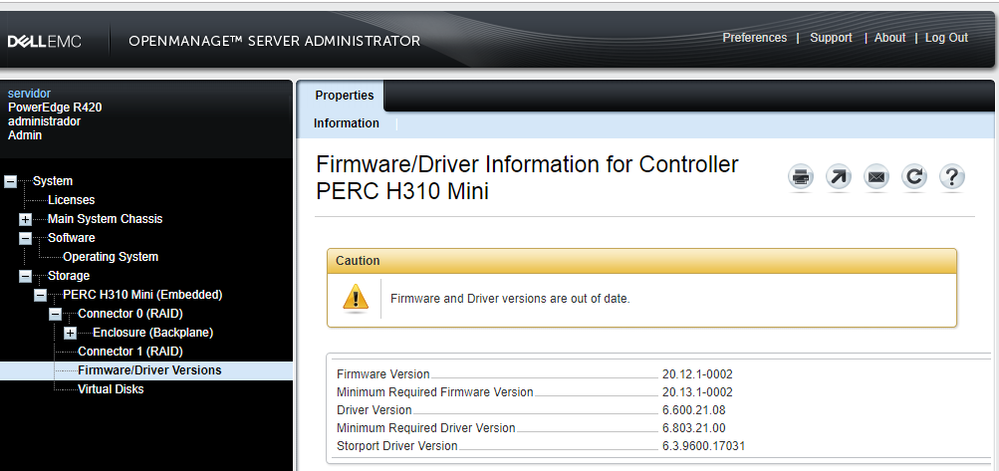Click the administrador user name text
This screenshot has width=999, height=471.
[44, 121]
